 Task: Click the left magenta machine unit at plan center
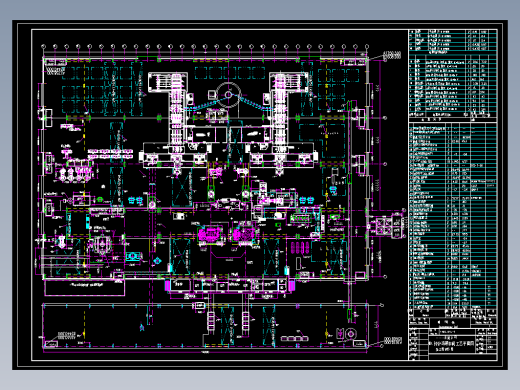coord(210,234)
